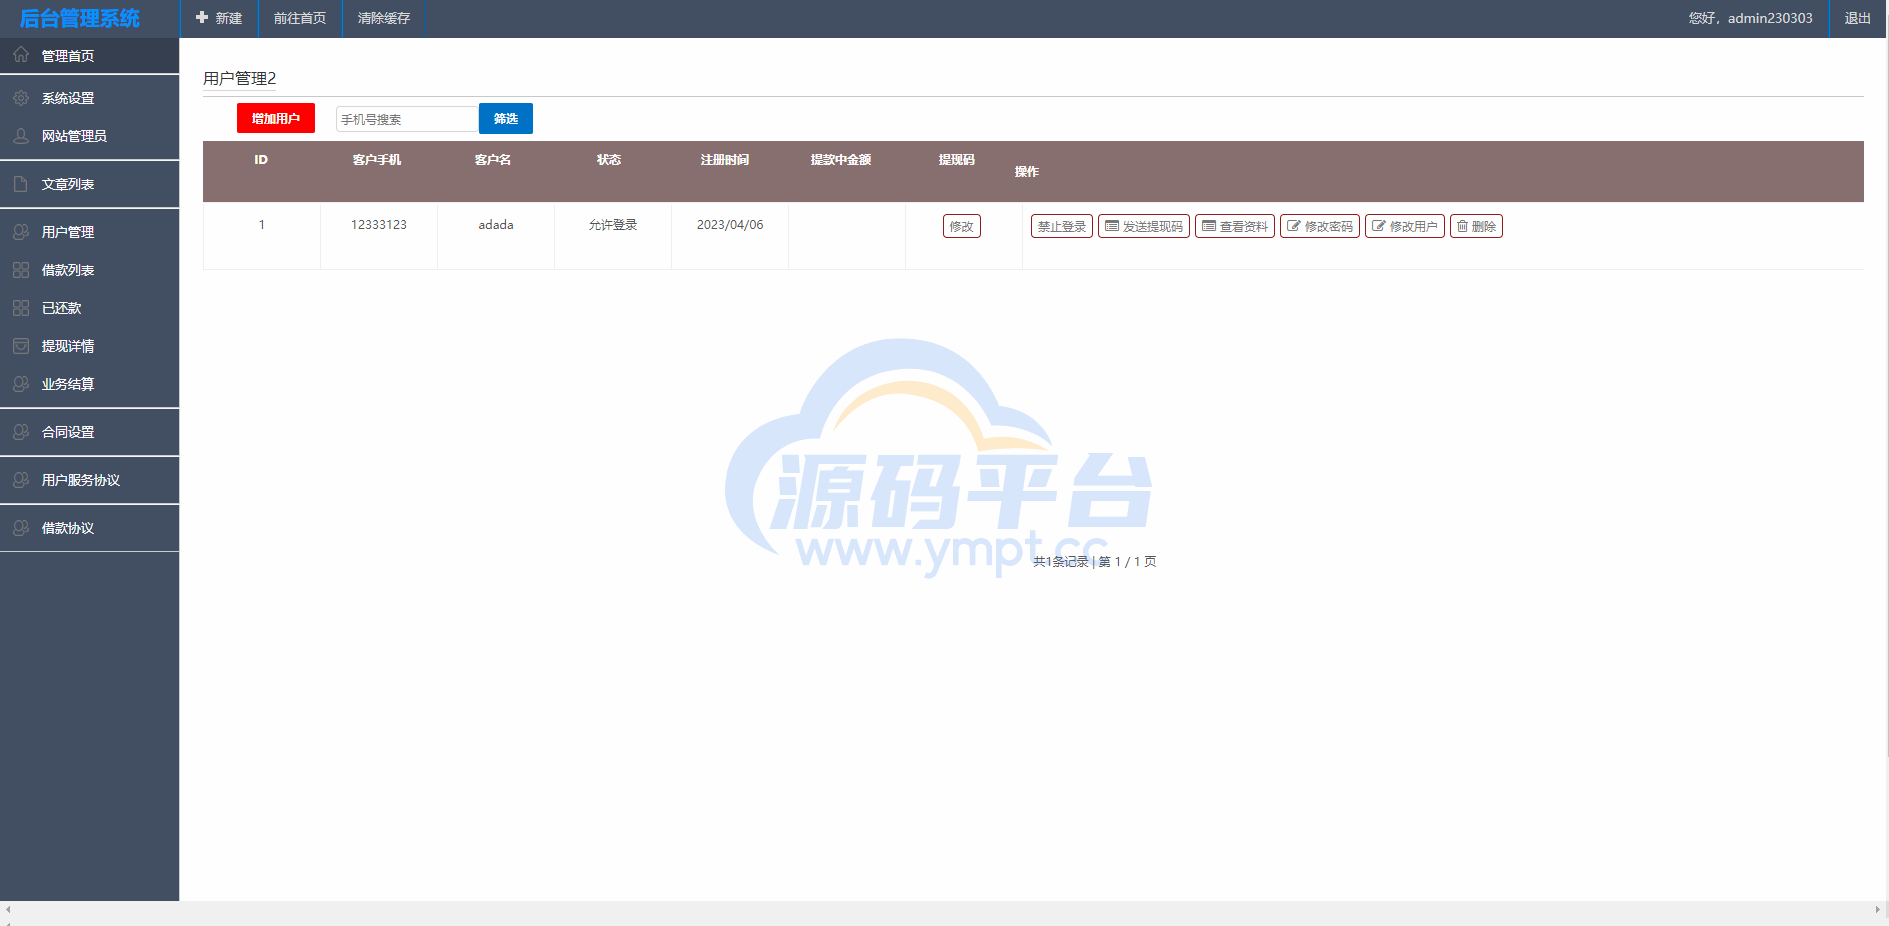Click phone number cell 12333123
Viewport: 1889px width, 926px height.
[379, 225]
